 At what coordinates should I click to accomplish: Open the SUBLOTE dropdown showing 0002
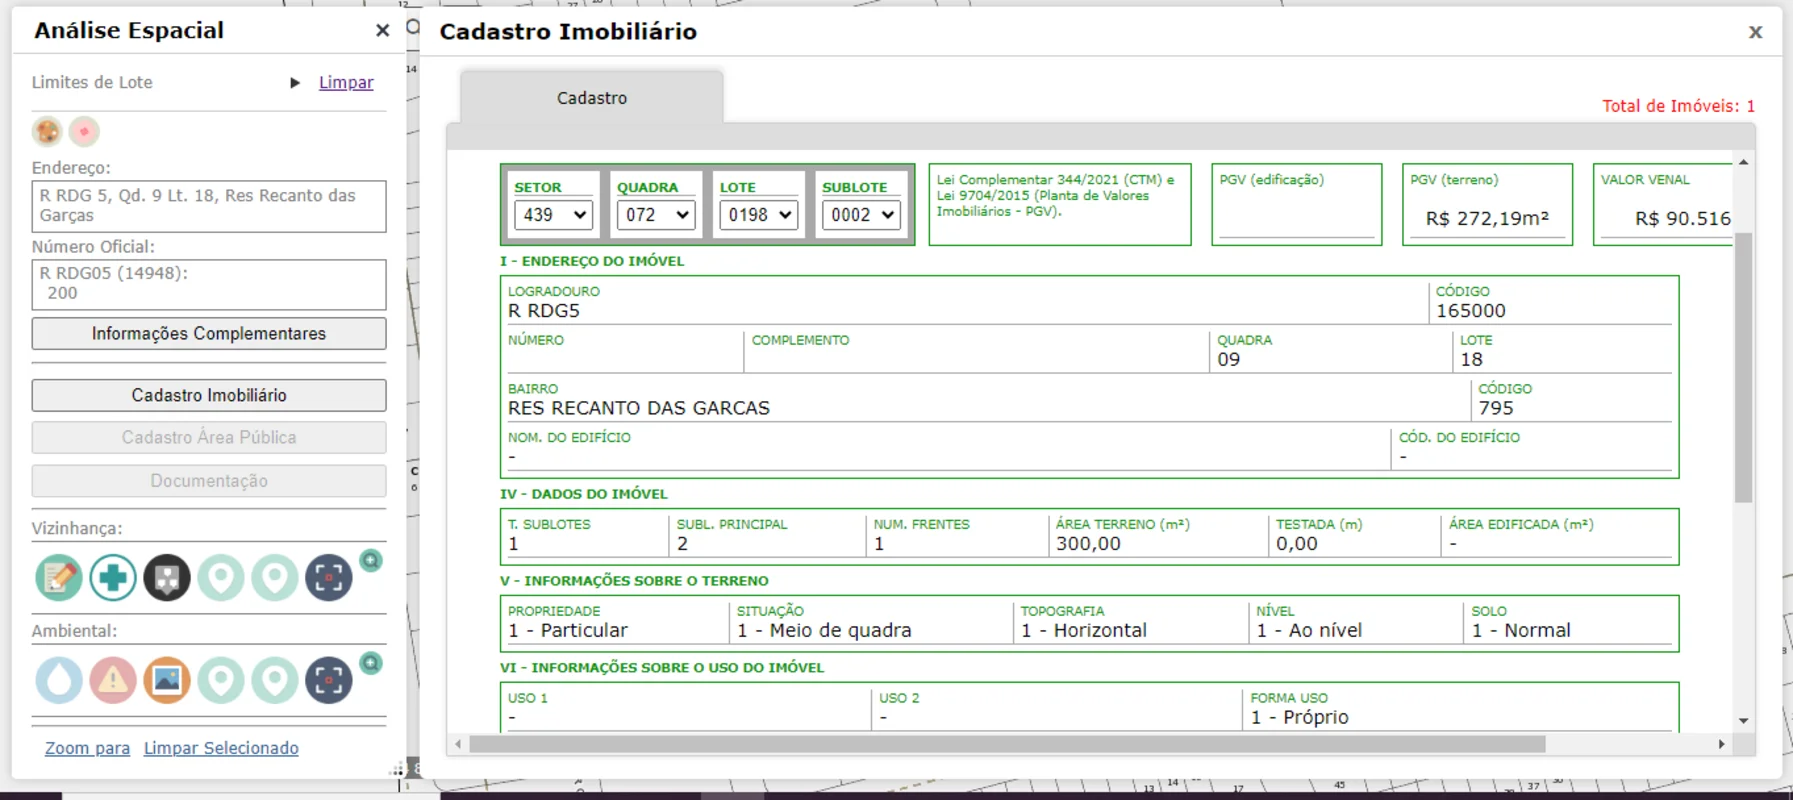coord(861,215)
